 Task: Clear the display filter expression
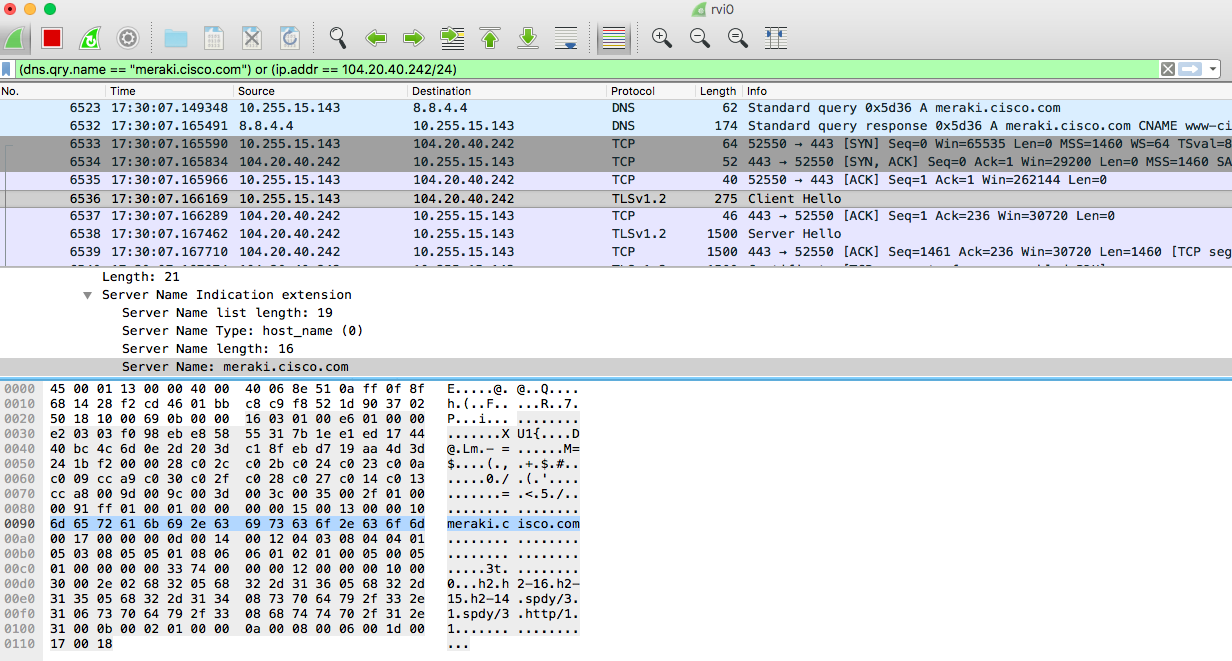[x=1168, y=69]
